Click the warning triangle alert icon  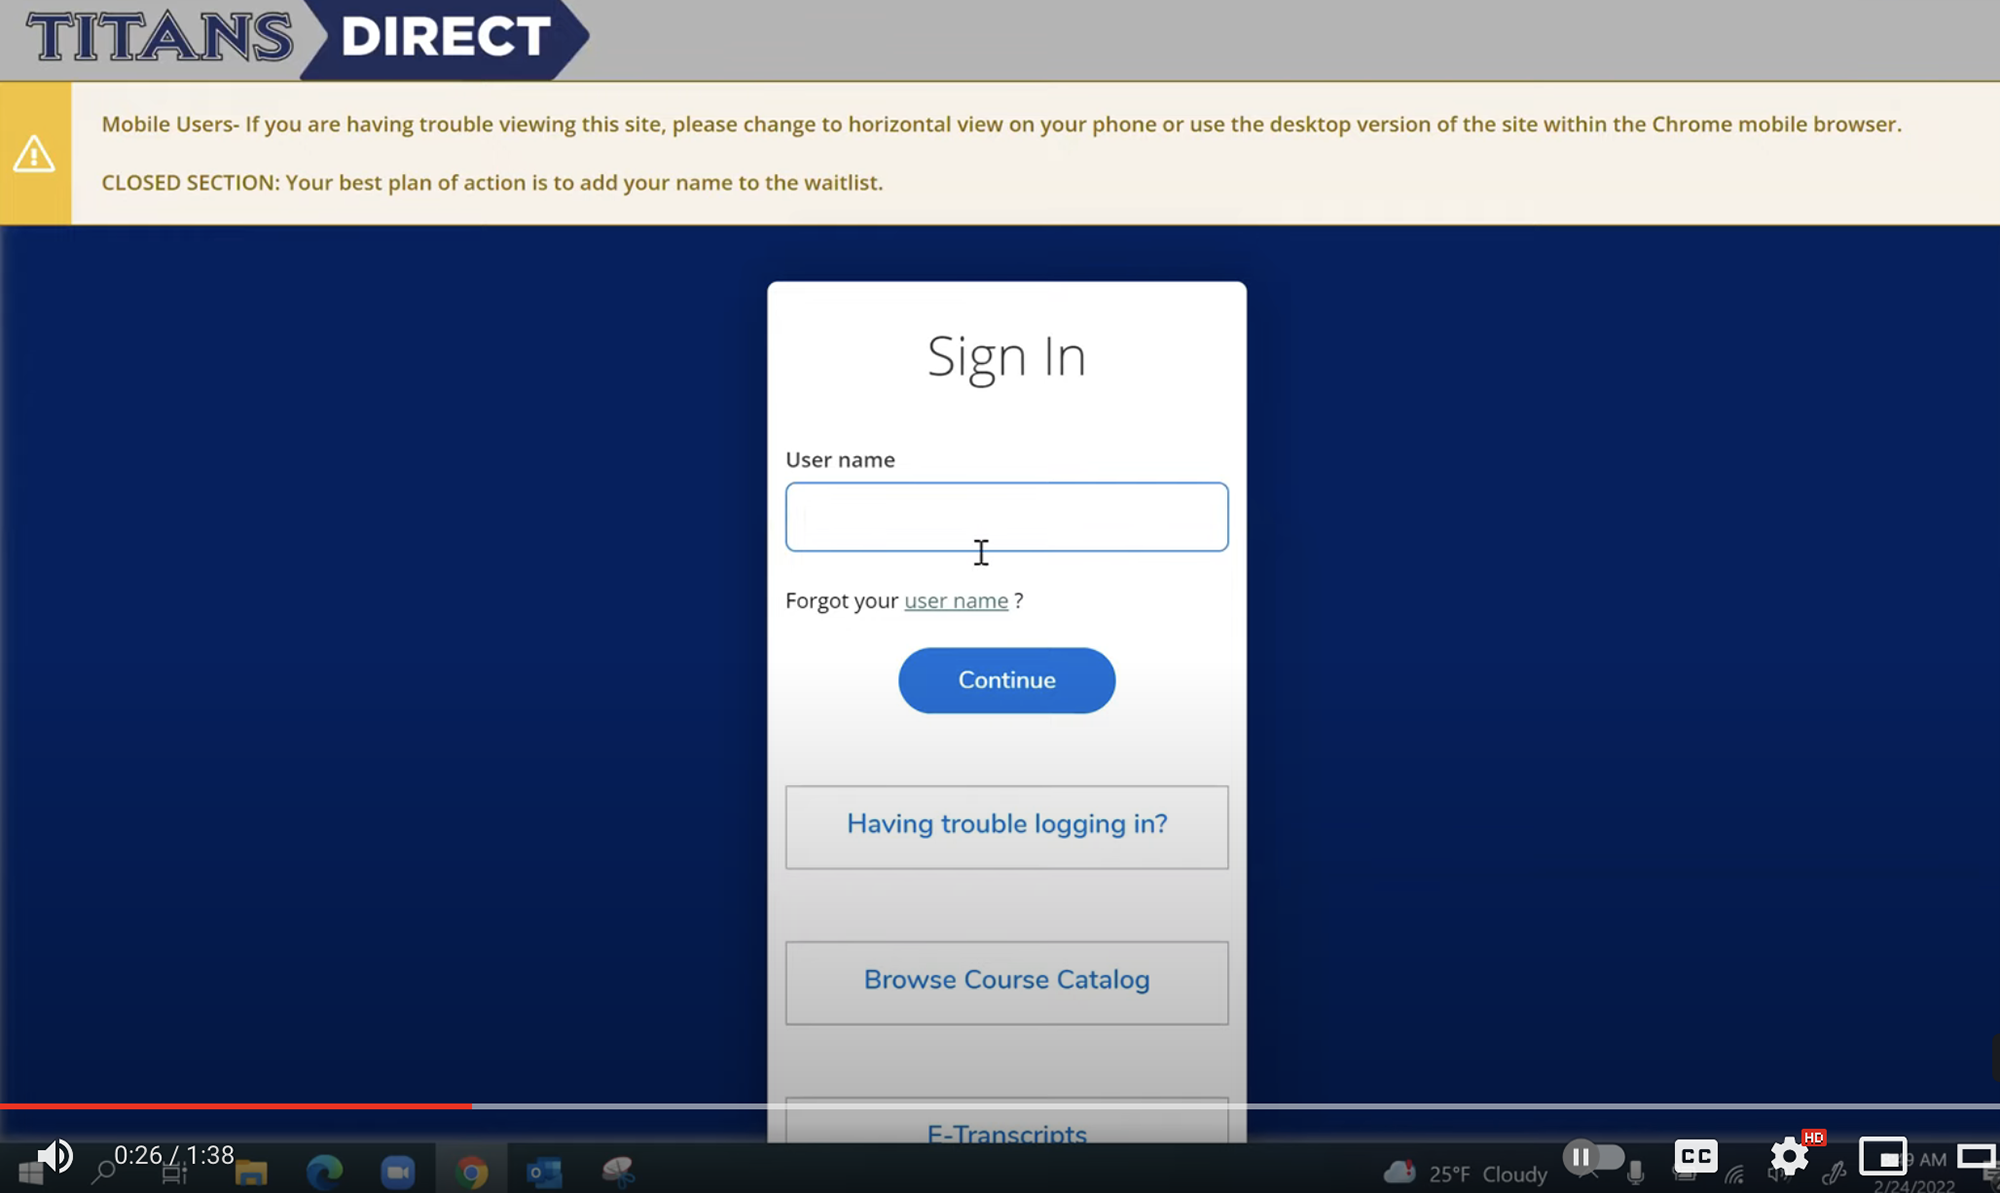35,153
